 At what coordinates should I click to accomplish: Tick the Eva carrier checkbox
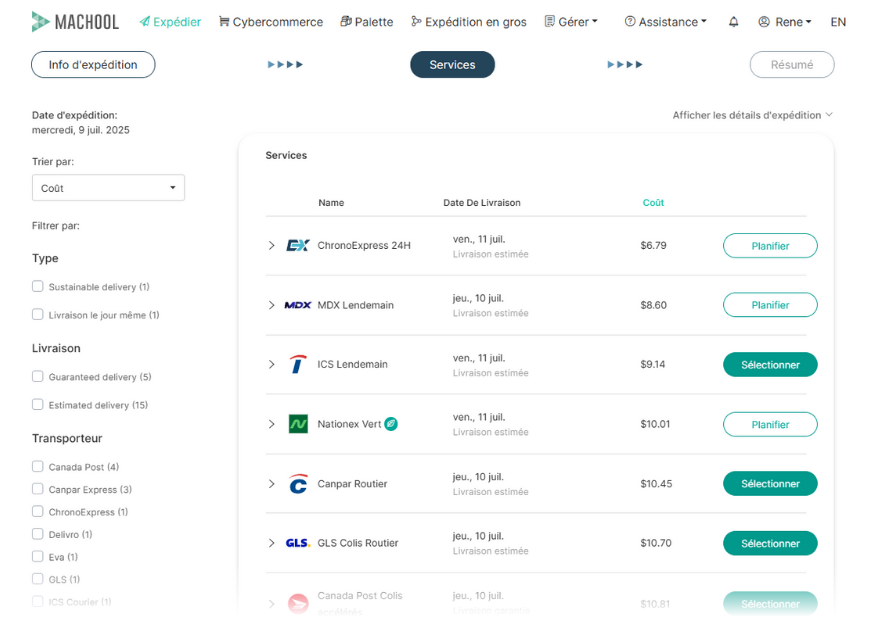(x=37, y=556)
